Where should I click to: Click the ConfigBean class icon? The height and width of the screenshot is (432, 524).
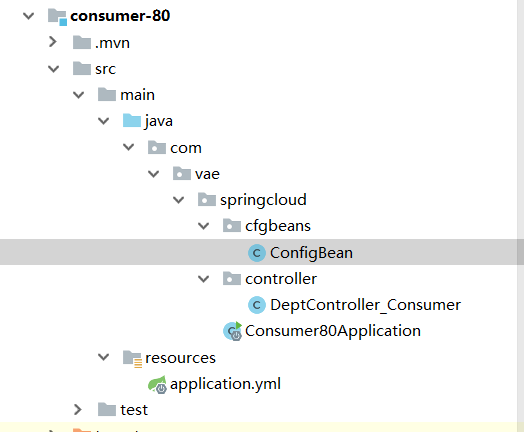(x=257, y=253)
